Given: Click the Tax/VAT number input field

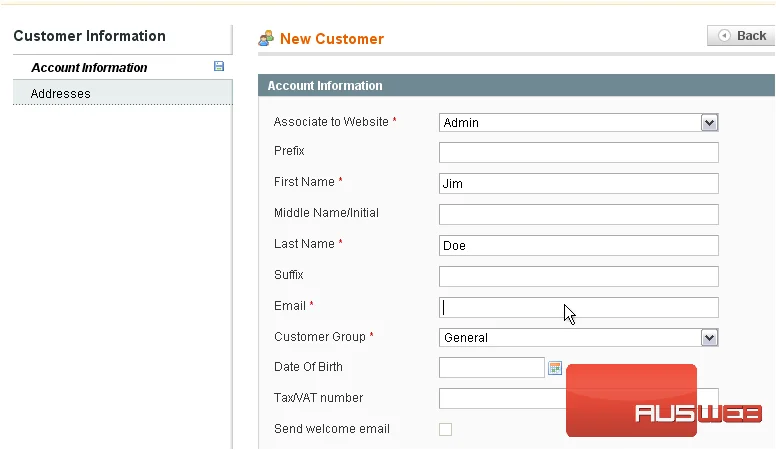Looking at the screenshot, I should pyautogui.click(x=579, y=398).
